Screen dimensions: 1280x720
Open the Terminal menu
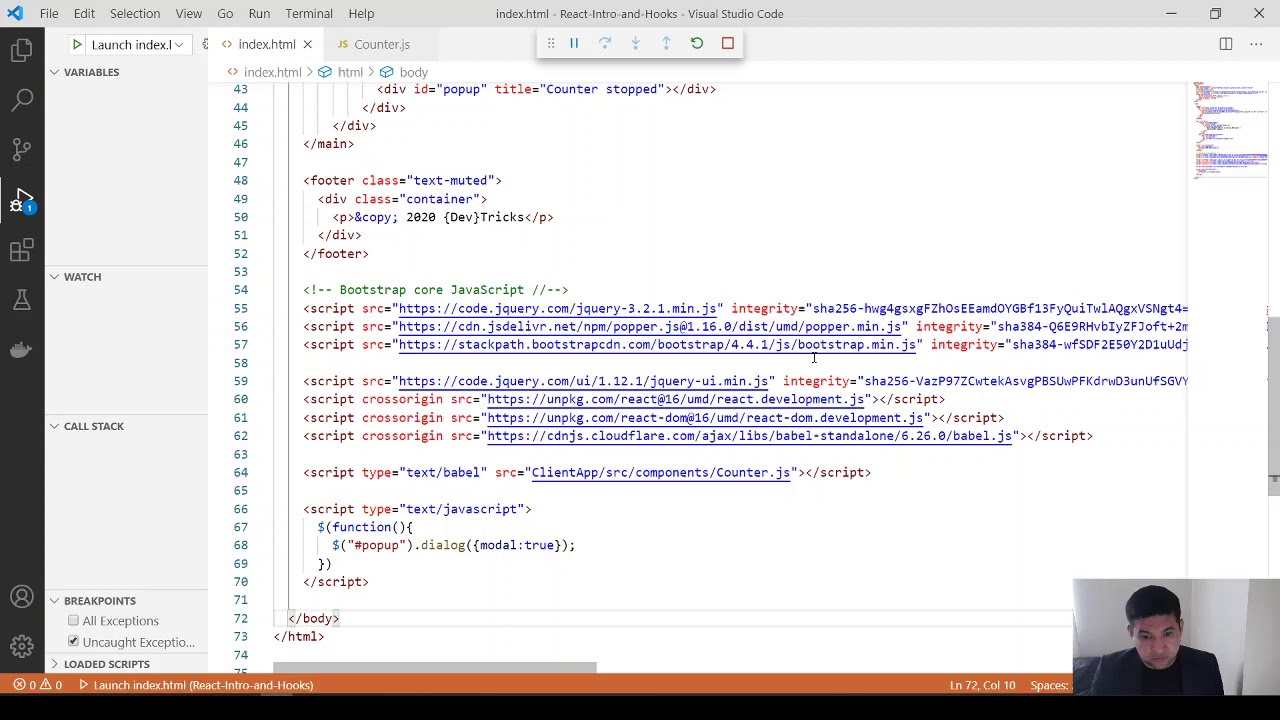point(309,14)
